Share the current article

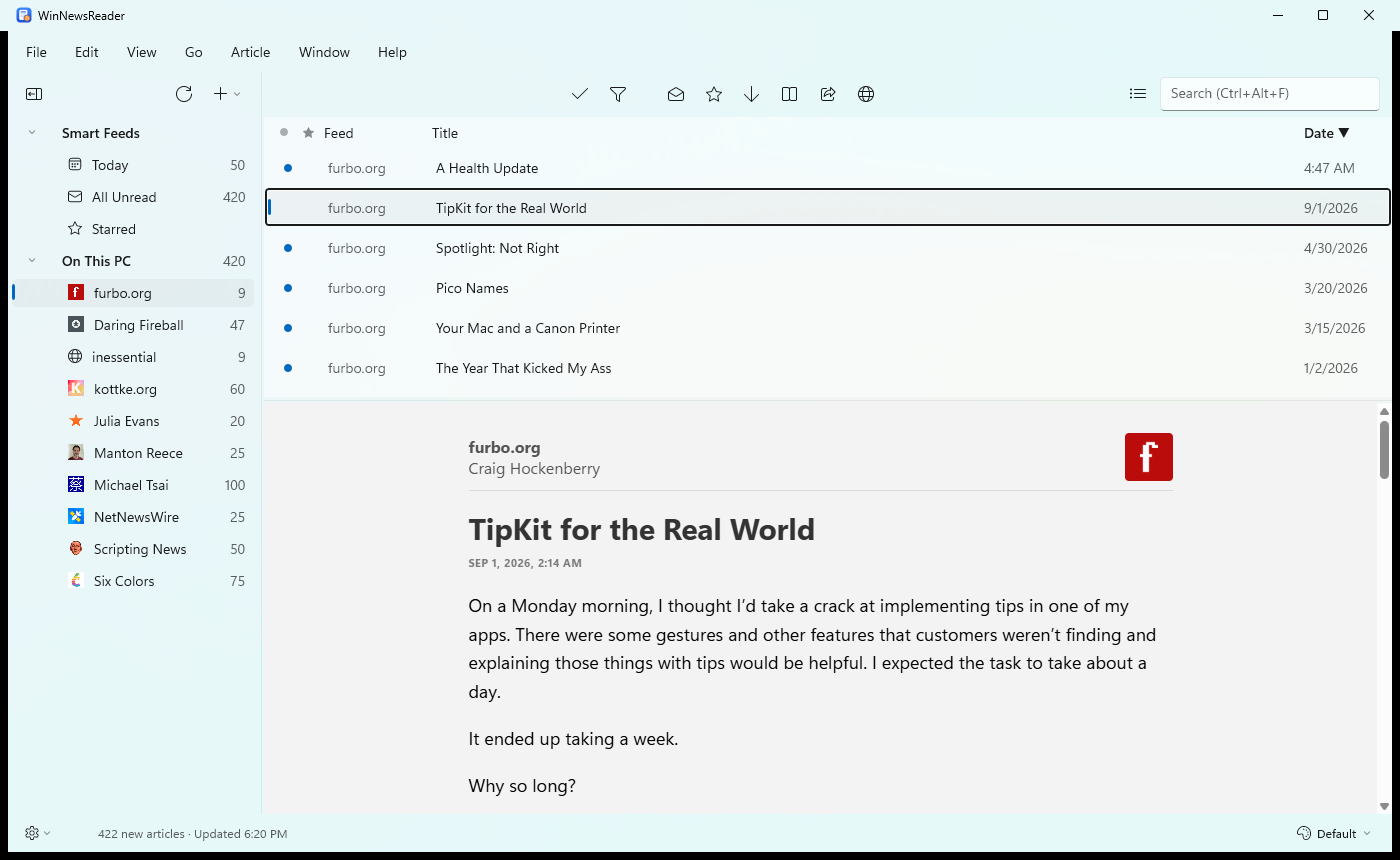(x=828, y=94)
